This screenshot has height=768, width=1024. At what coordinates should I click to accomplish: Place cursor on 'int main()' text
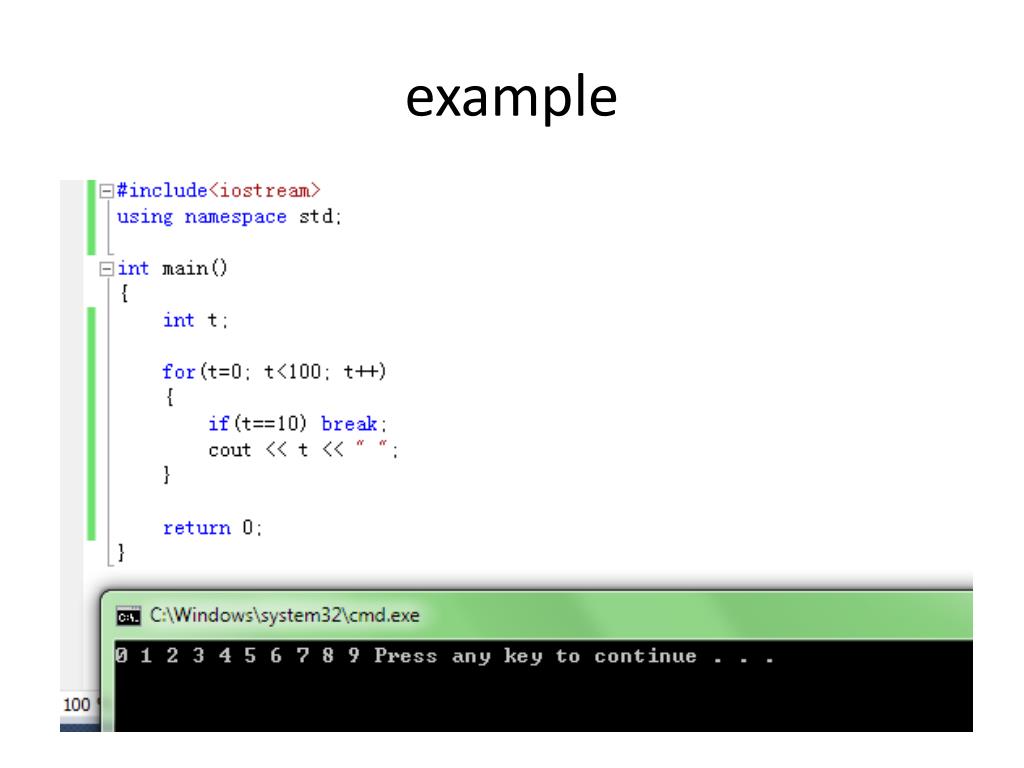(x=172, y=268)
